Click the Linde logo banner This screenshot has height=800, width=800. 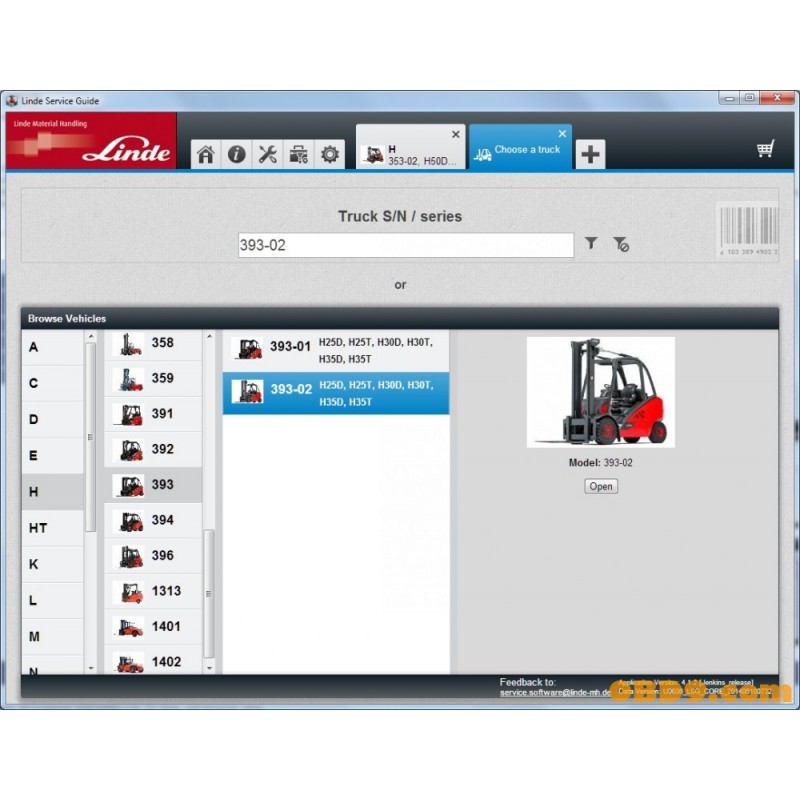tap(91, 141)
